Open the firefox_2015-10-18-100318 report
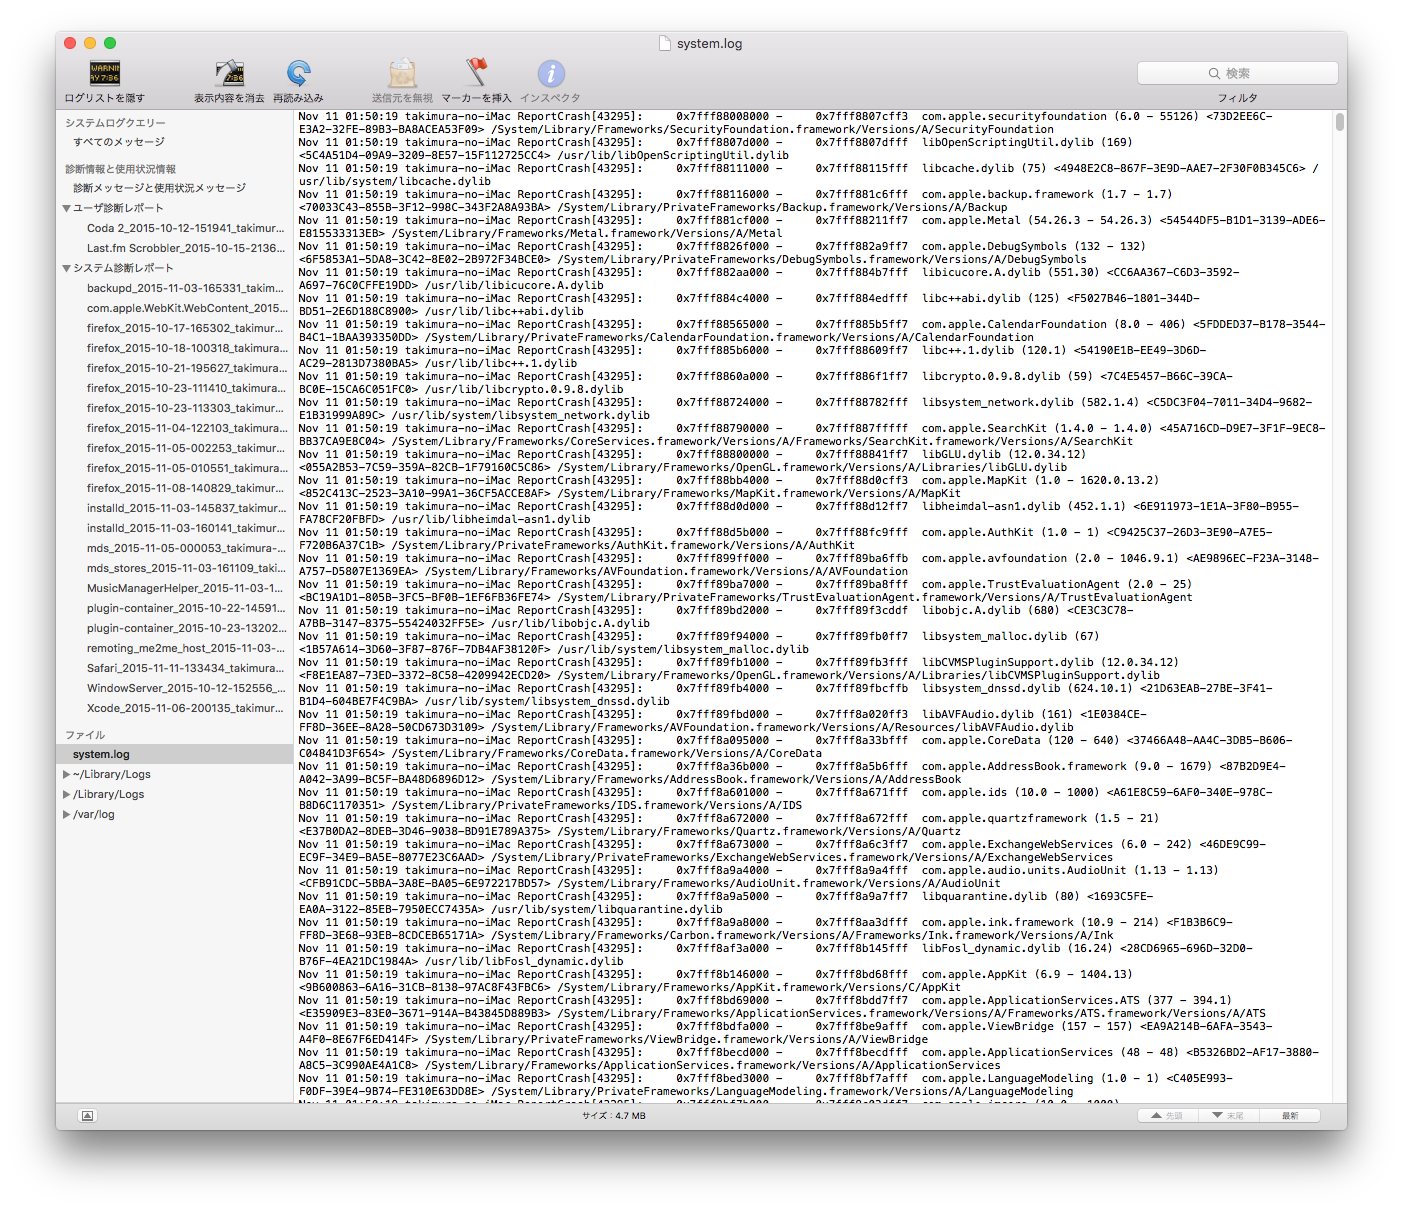The height and width of the screenshot is (1210, 1403). 186,348
